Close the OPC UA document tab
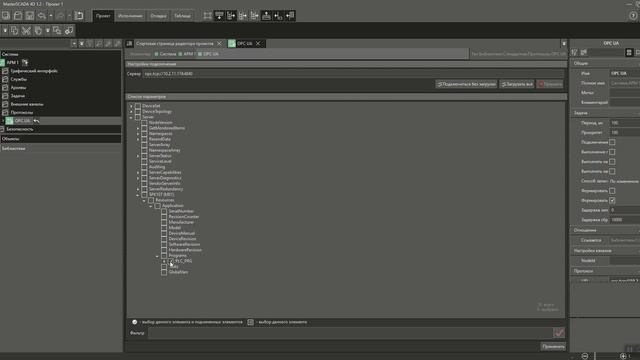The height and width of the screenshot is (360, 640). pos(258,43)
